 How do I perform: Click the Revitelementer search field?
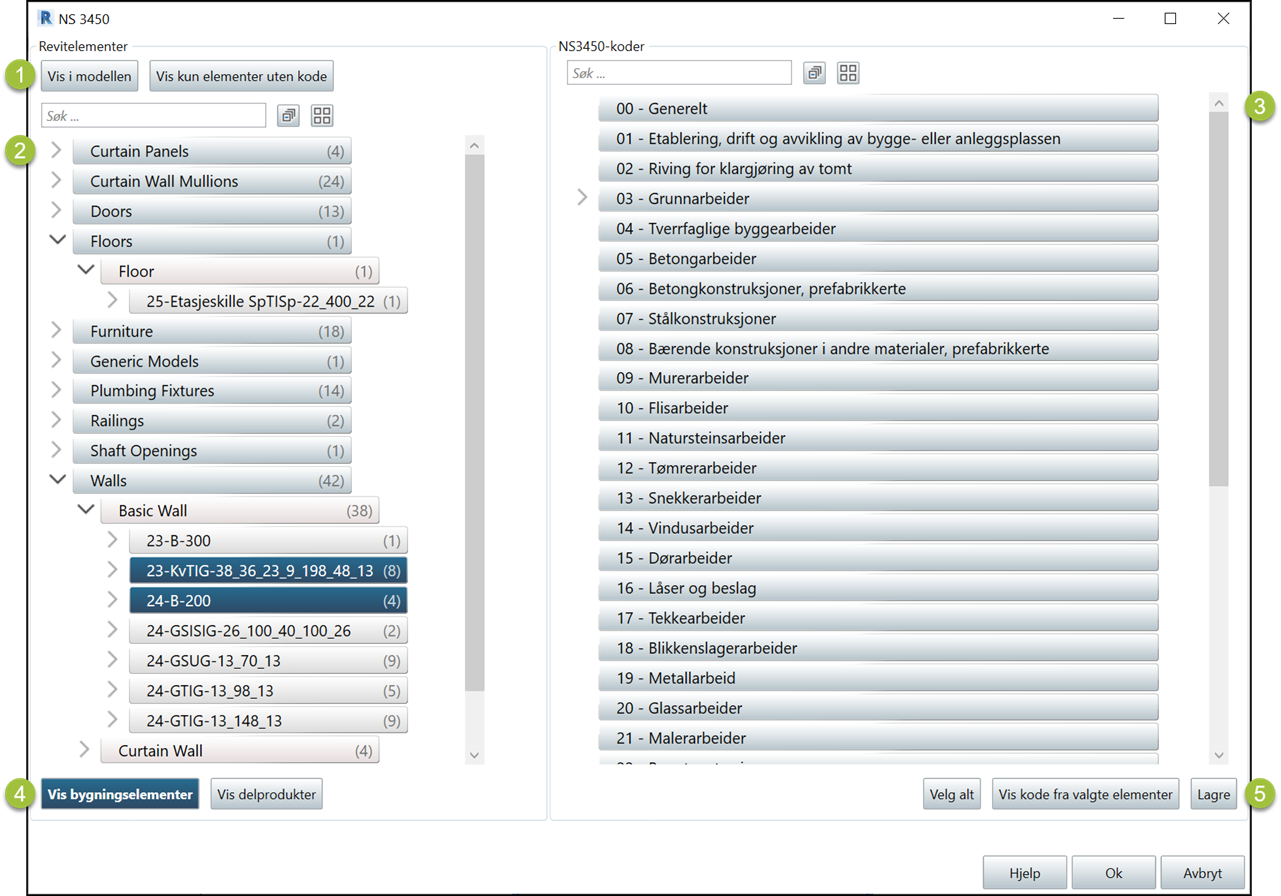pos(154,116)
